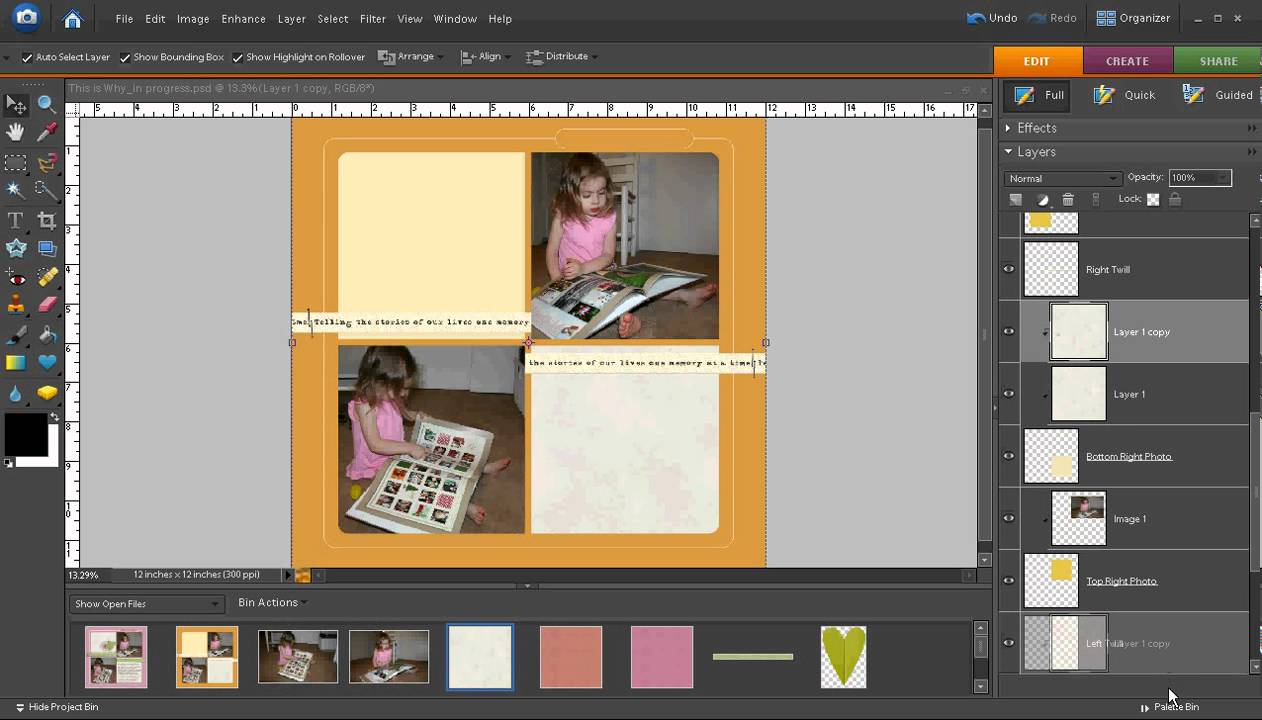Switch to the CREATE tab
Screen dimensions: 1262x720
click(x=1127, y=61)
